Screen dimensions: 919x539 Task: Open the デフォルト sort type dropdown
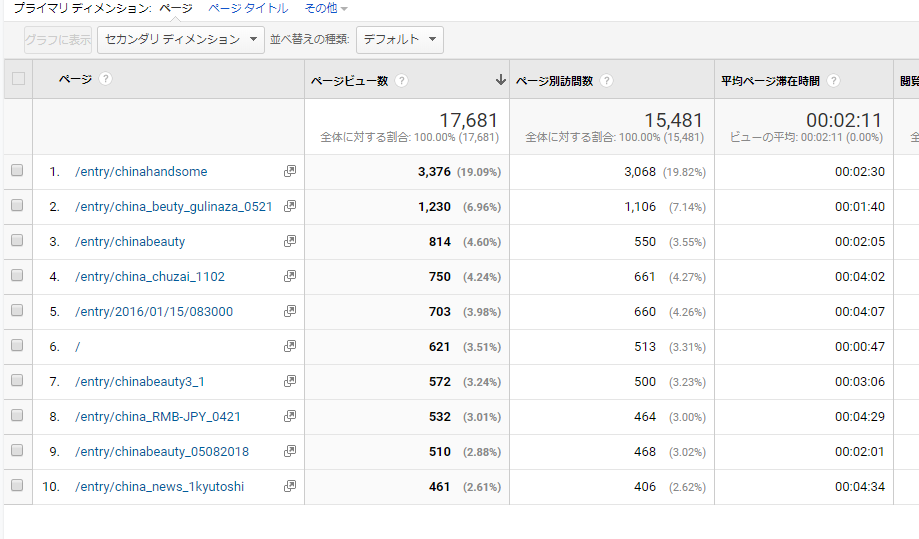[x=400, y=40]
